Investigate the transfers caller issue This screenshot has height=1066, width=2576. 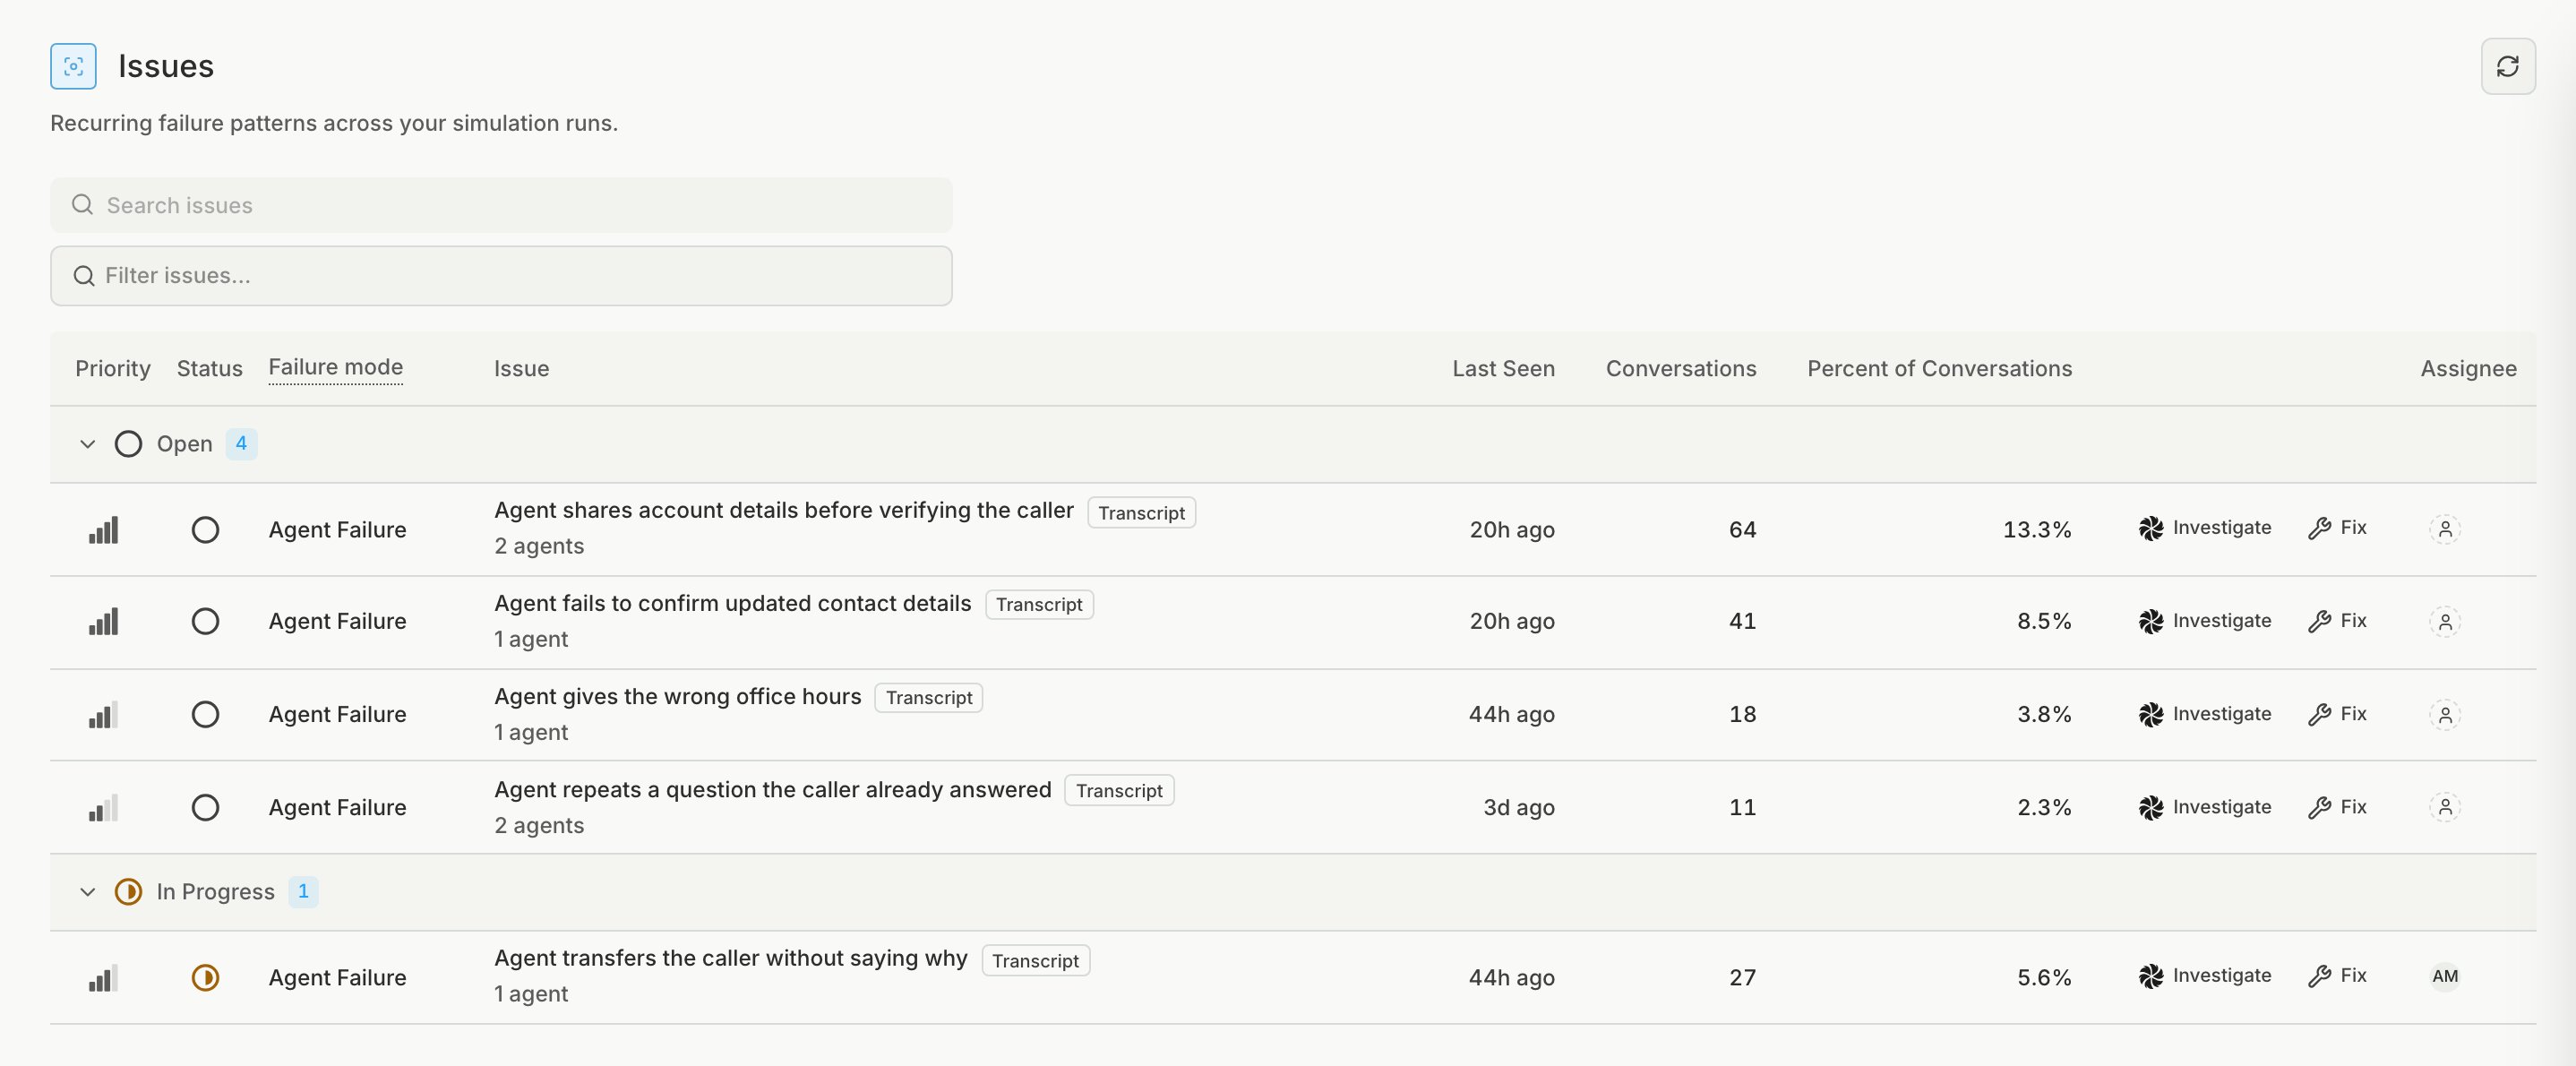(2204, 976)
